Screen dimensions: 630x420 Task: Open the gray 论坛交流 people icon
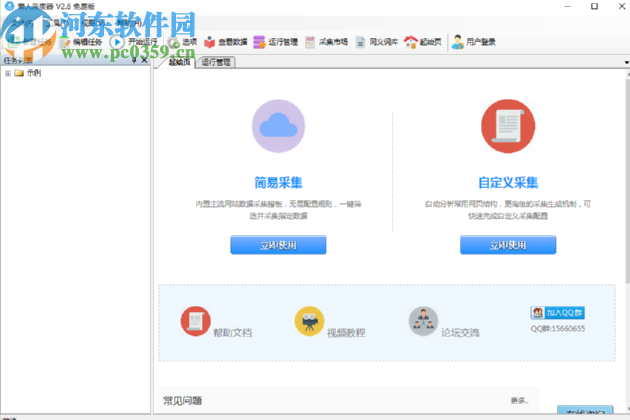pos(423,321)
